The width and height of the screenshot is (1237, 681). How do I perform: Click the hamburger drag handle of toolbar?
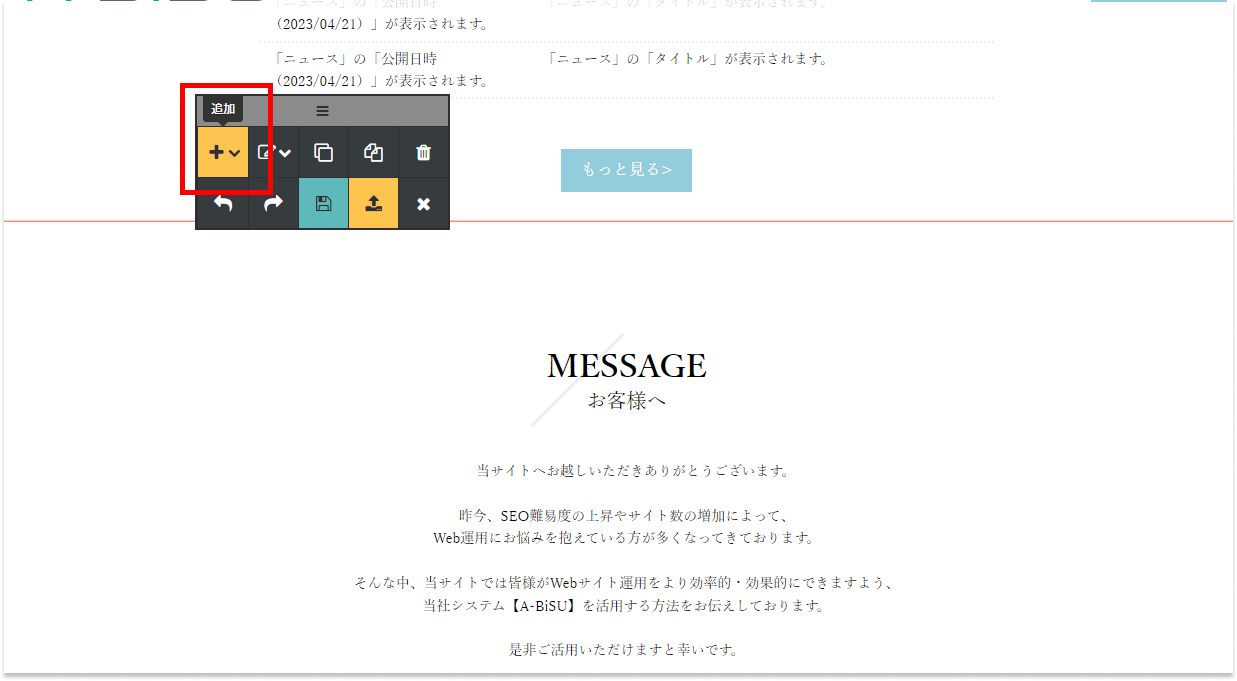tap(322, 111)
